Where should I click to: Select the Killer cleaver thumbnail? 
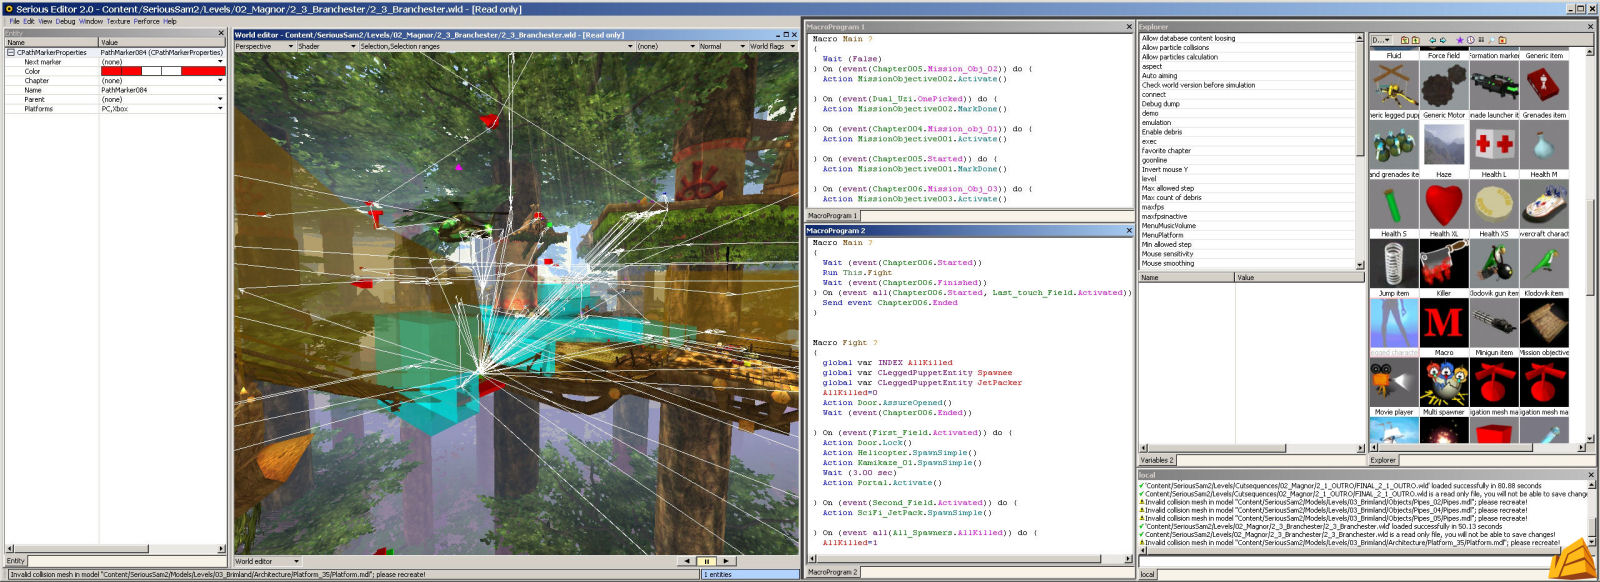pos(1443,264)
